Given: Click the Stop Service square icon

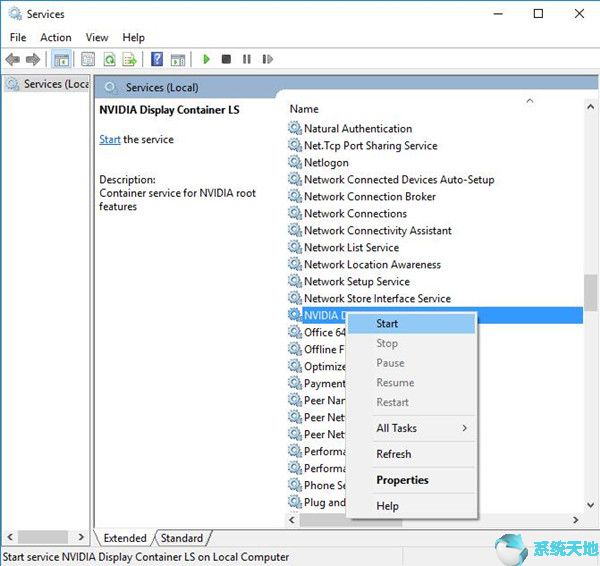Looking at the screenshot, I should (227, 60).
